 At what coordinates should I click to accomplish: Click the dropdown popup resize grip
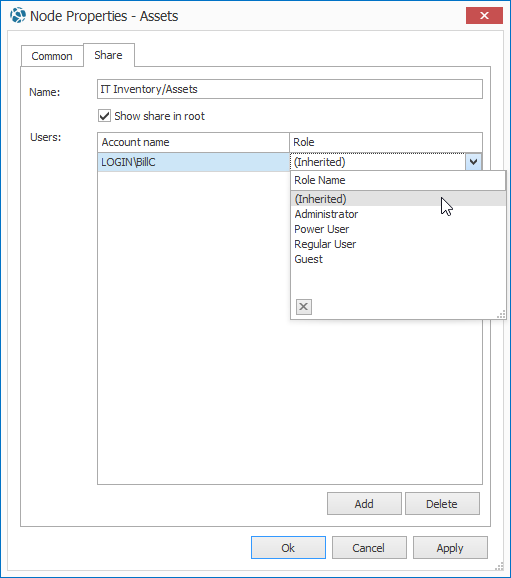click(501, 315)
